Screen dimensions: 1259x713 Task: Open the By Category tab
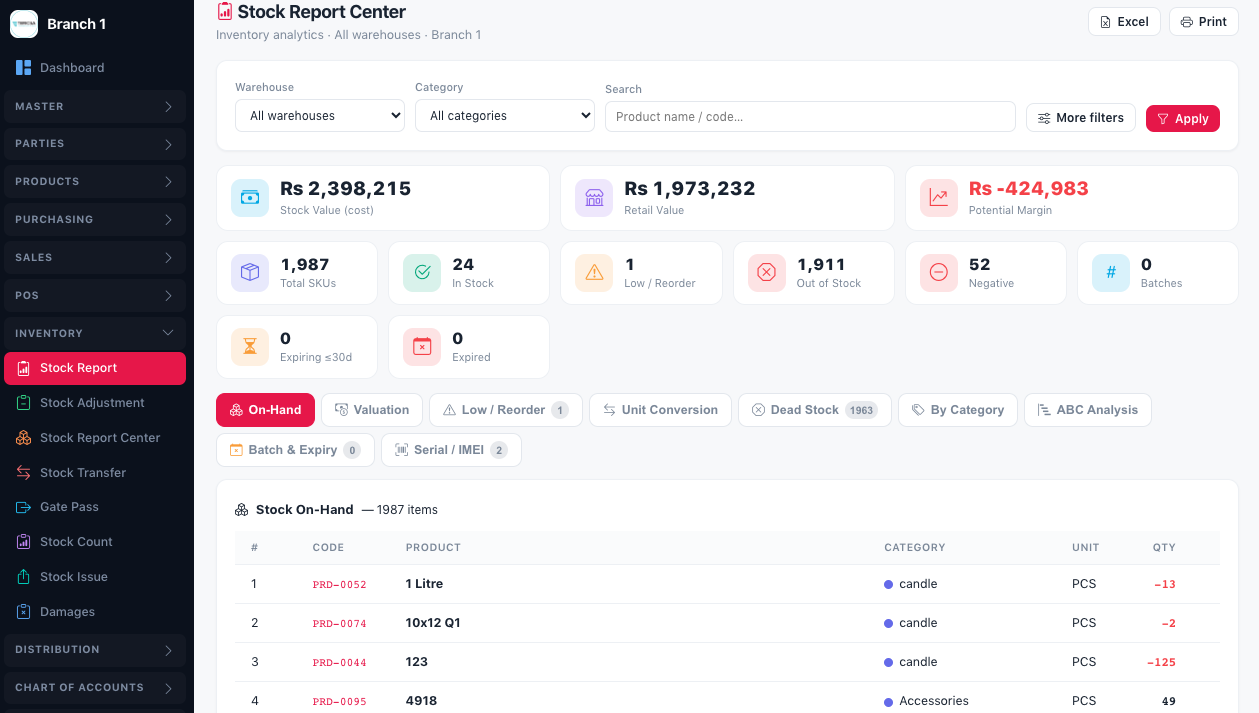[958, 410]
